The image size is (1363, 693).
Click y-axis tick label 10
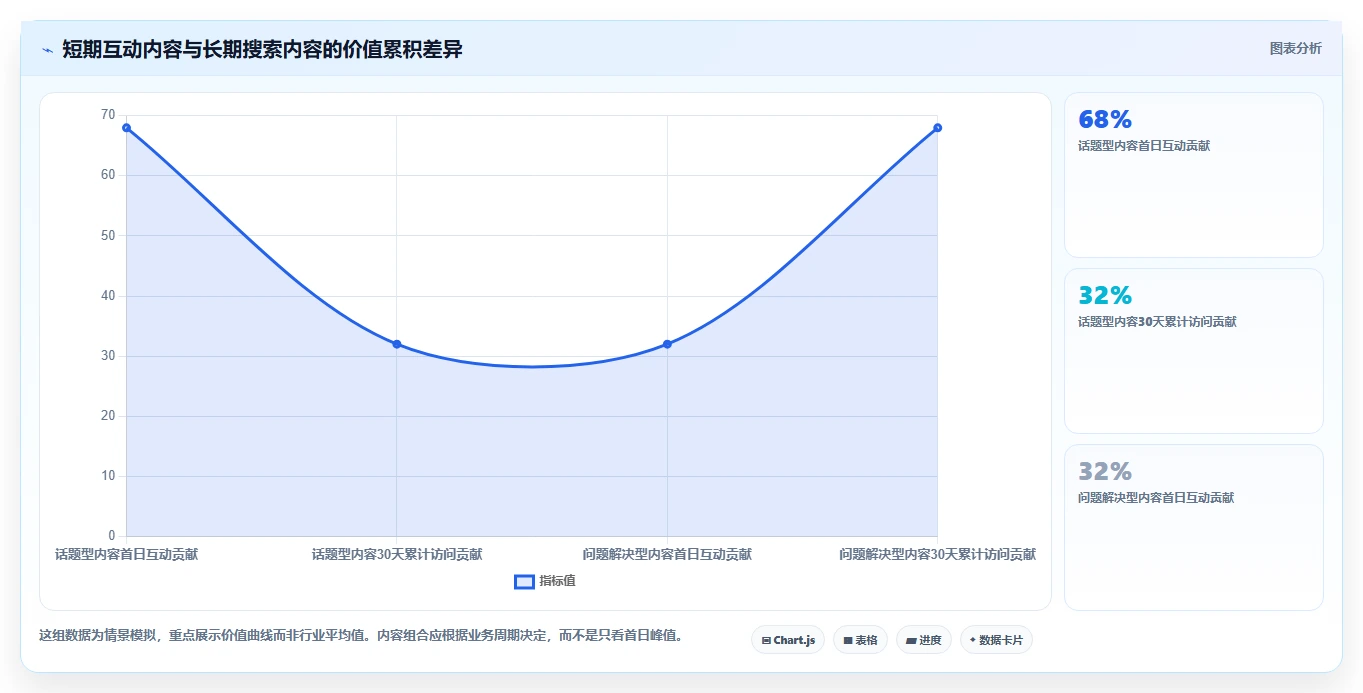(108, 476)
